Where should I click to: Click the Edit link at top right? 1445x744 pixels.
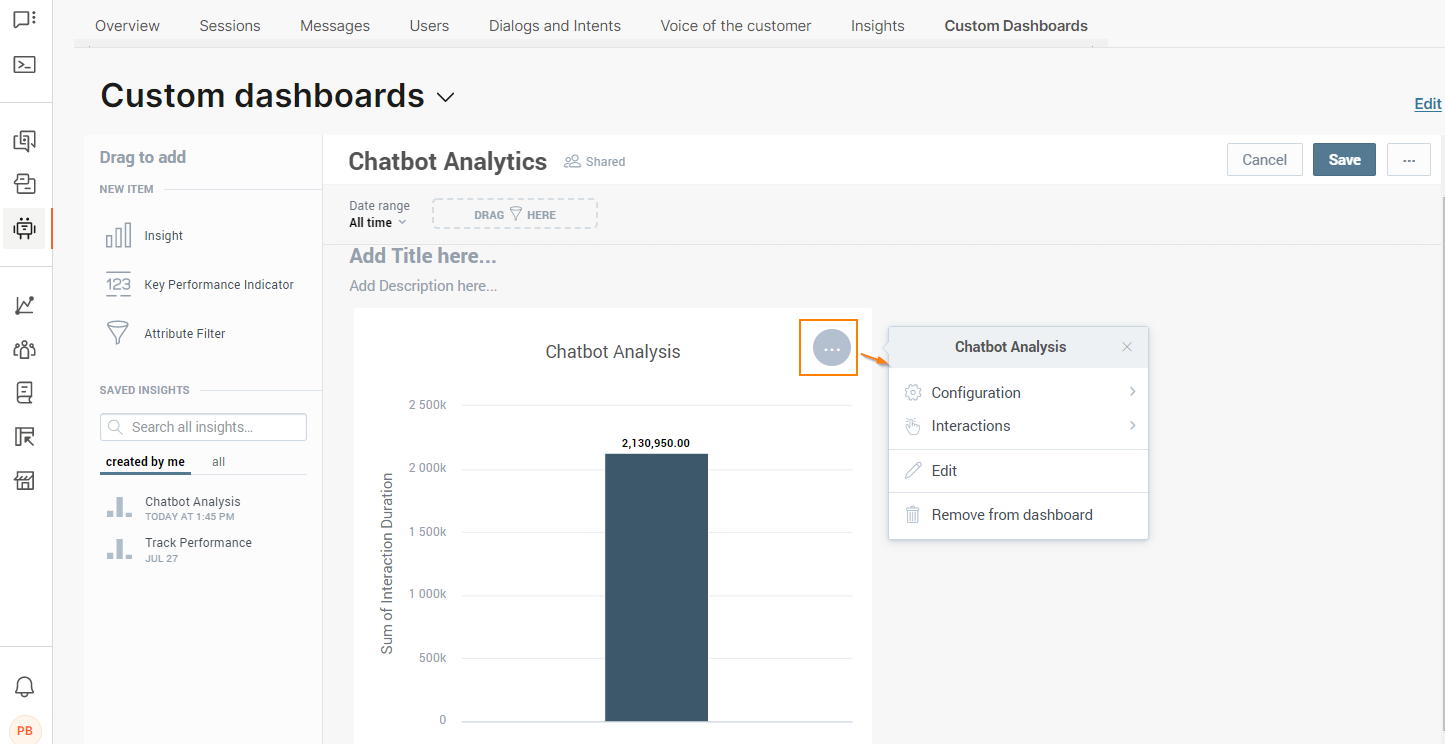click(1427, 103)
